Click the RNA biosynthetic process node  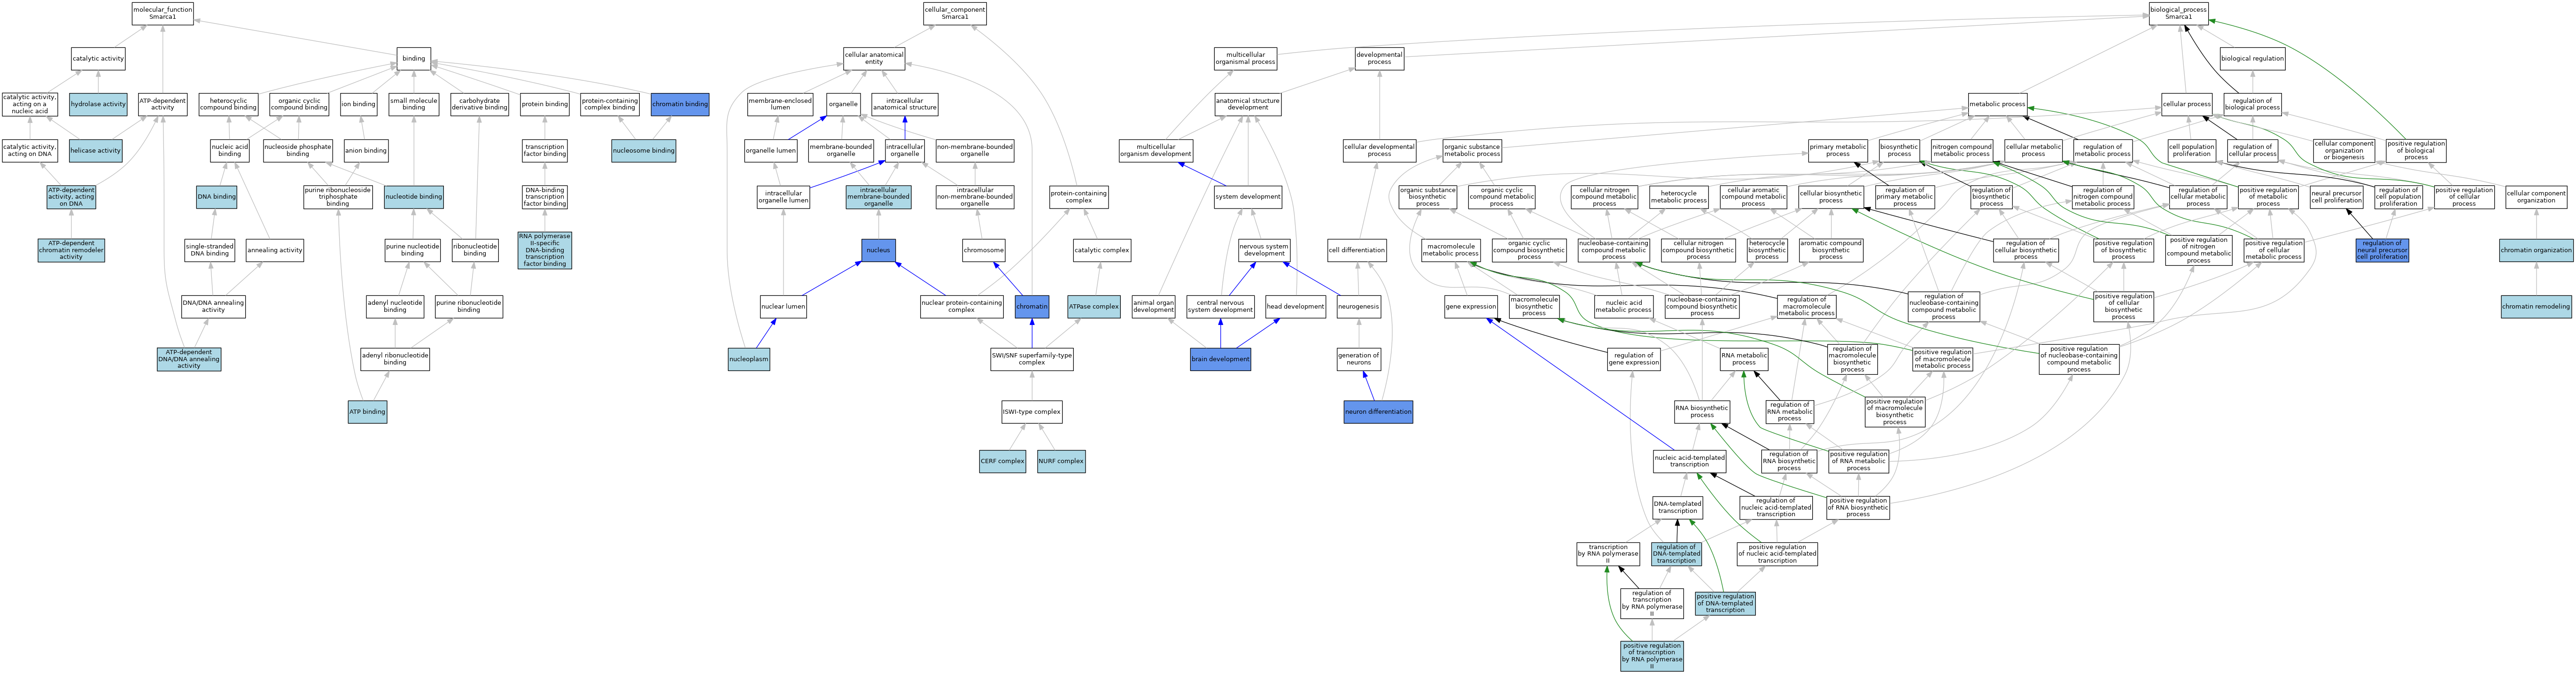pyautogui.click(x=1702, y=412)
